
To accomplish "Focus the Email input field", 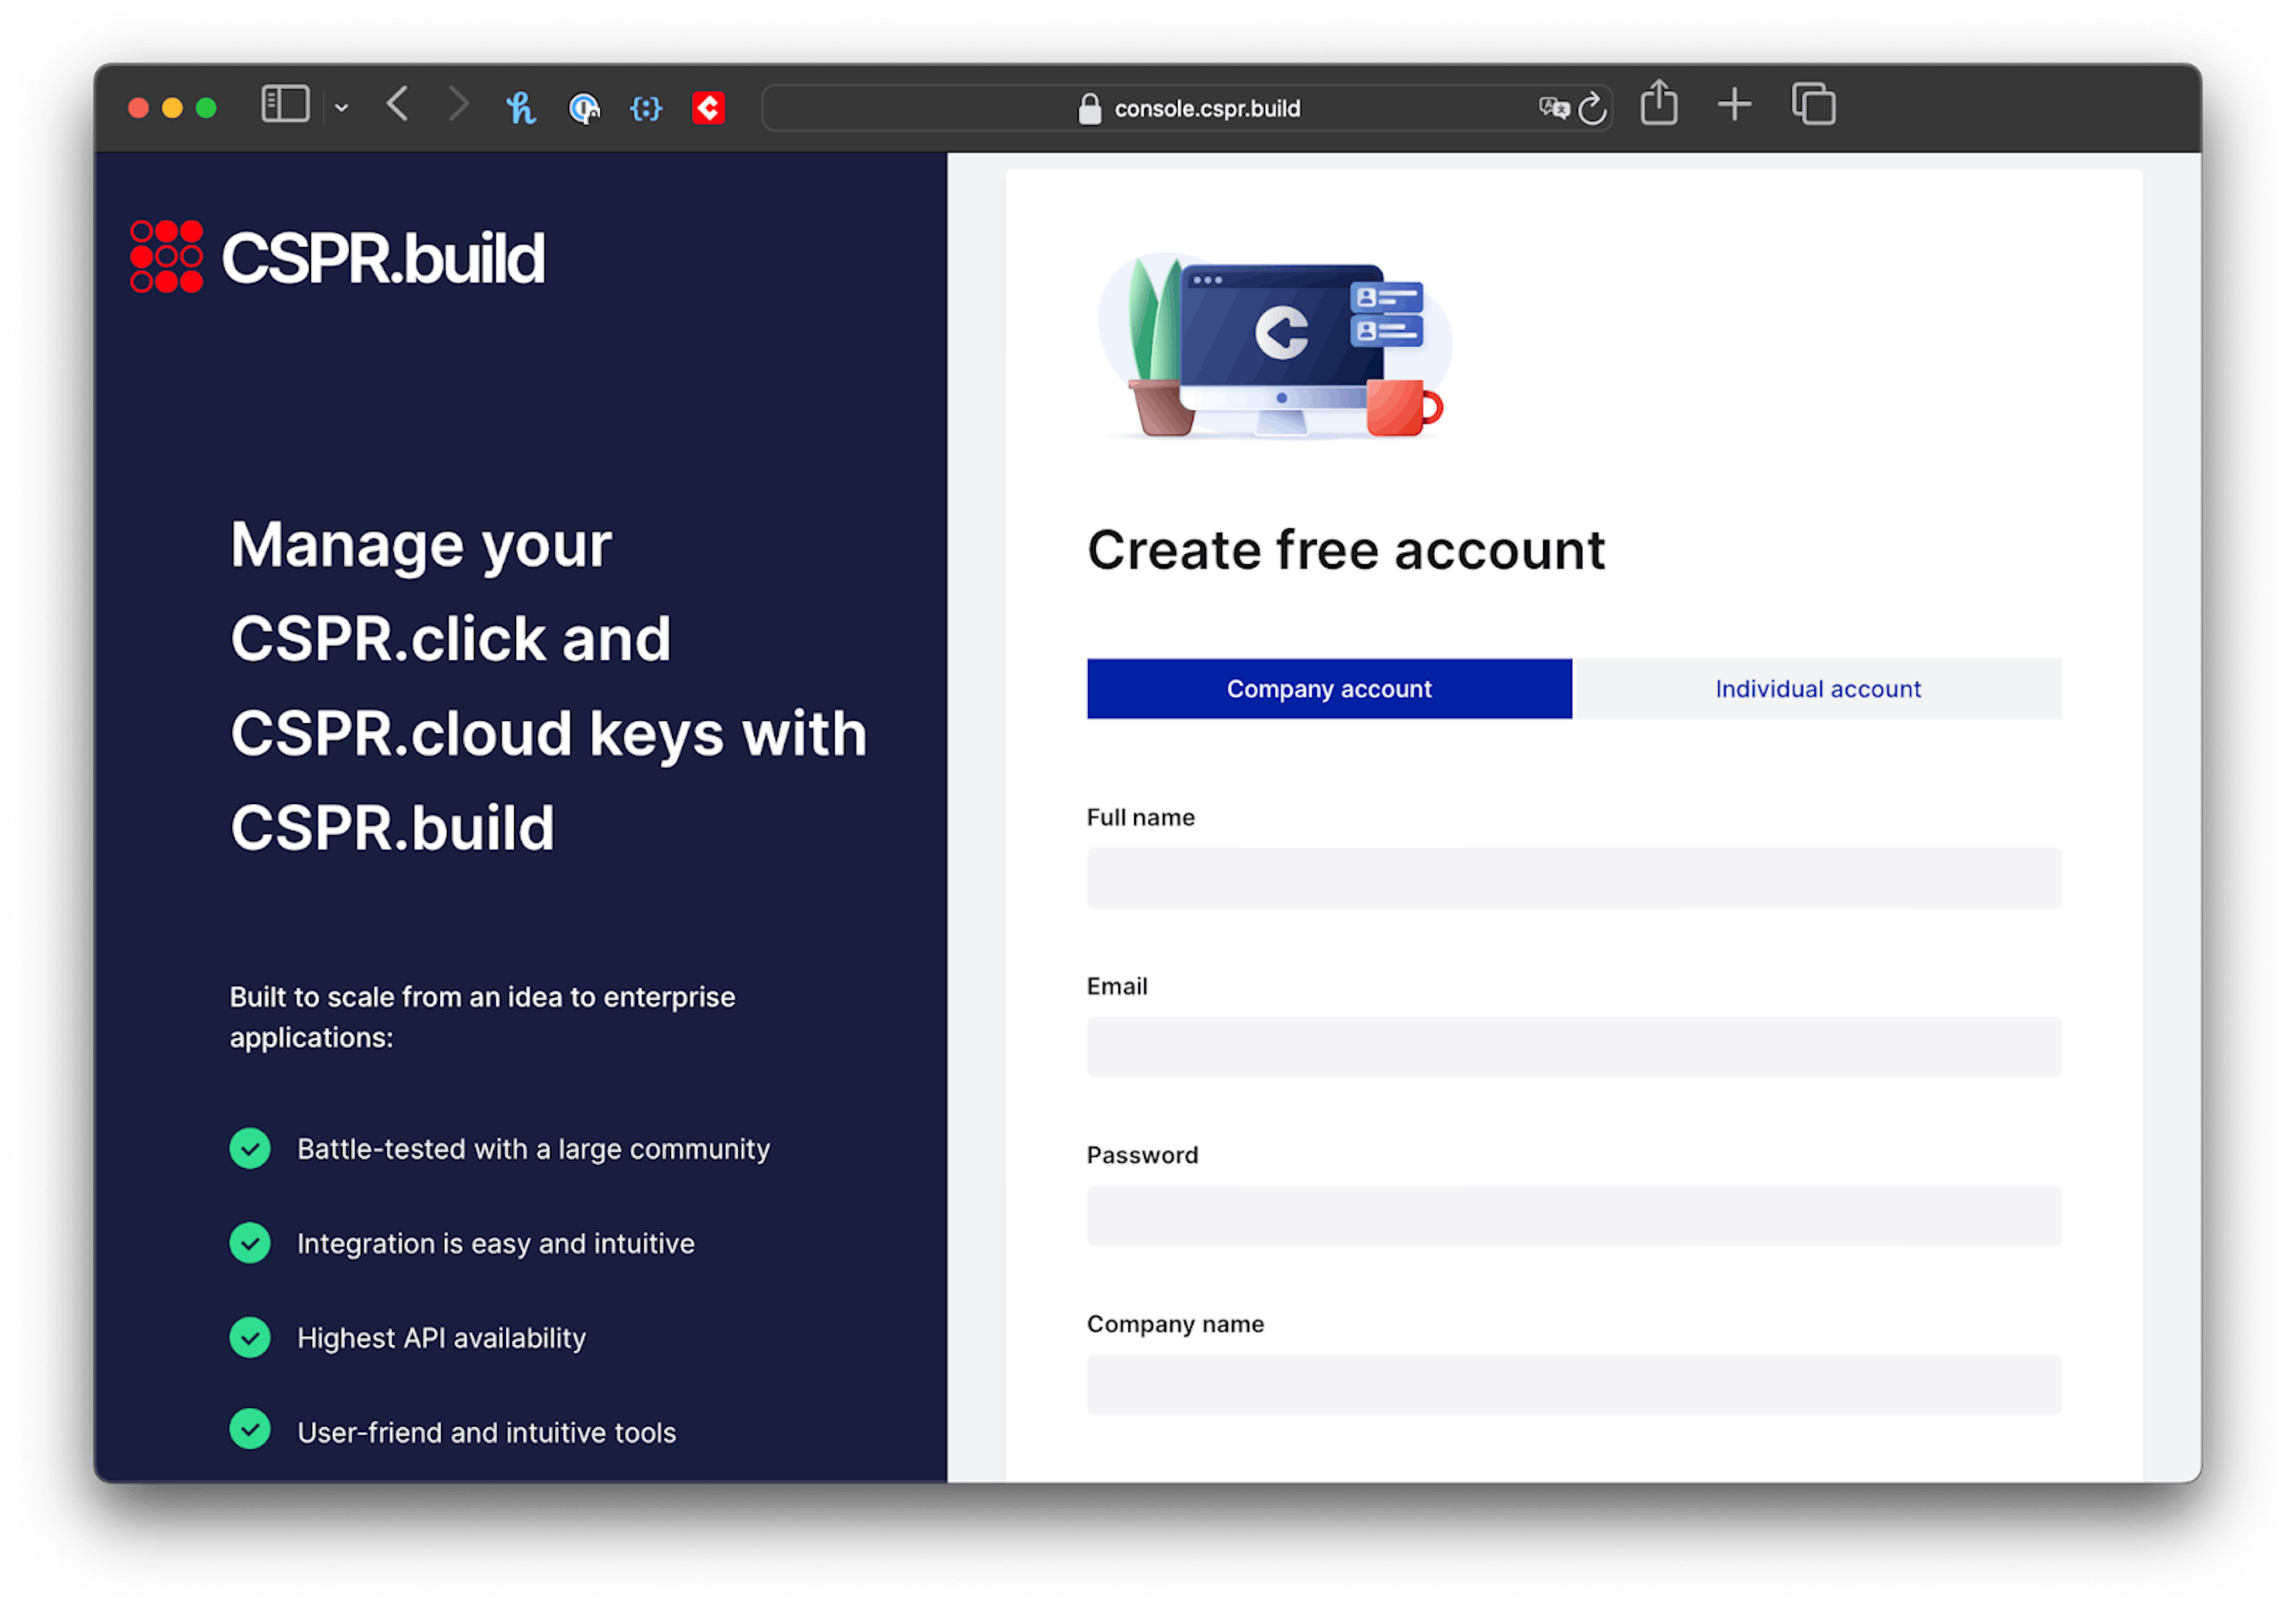I will tap(1573, 1047).
